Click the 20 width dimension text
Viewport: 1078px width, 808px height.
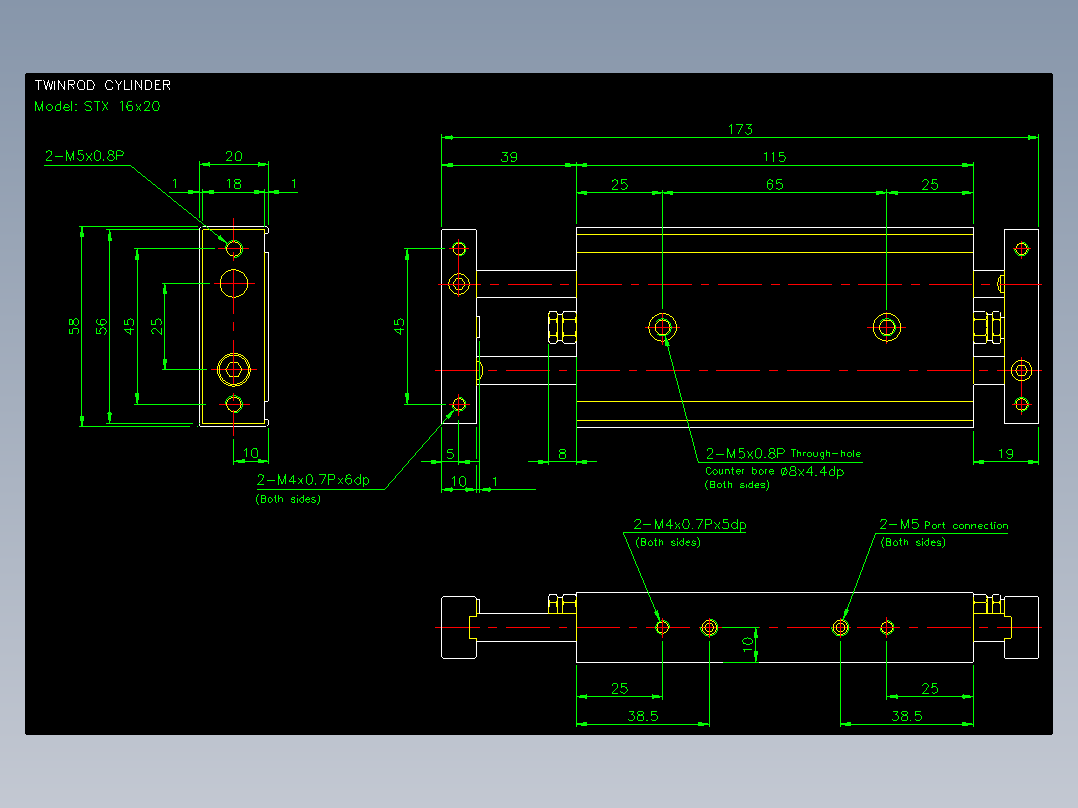(x=234, y=156)
